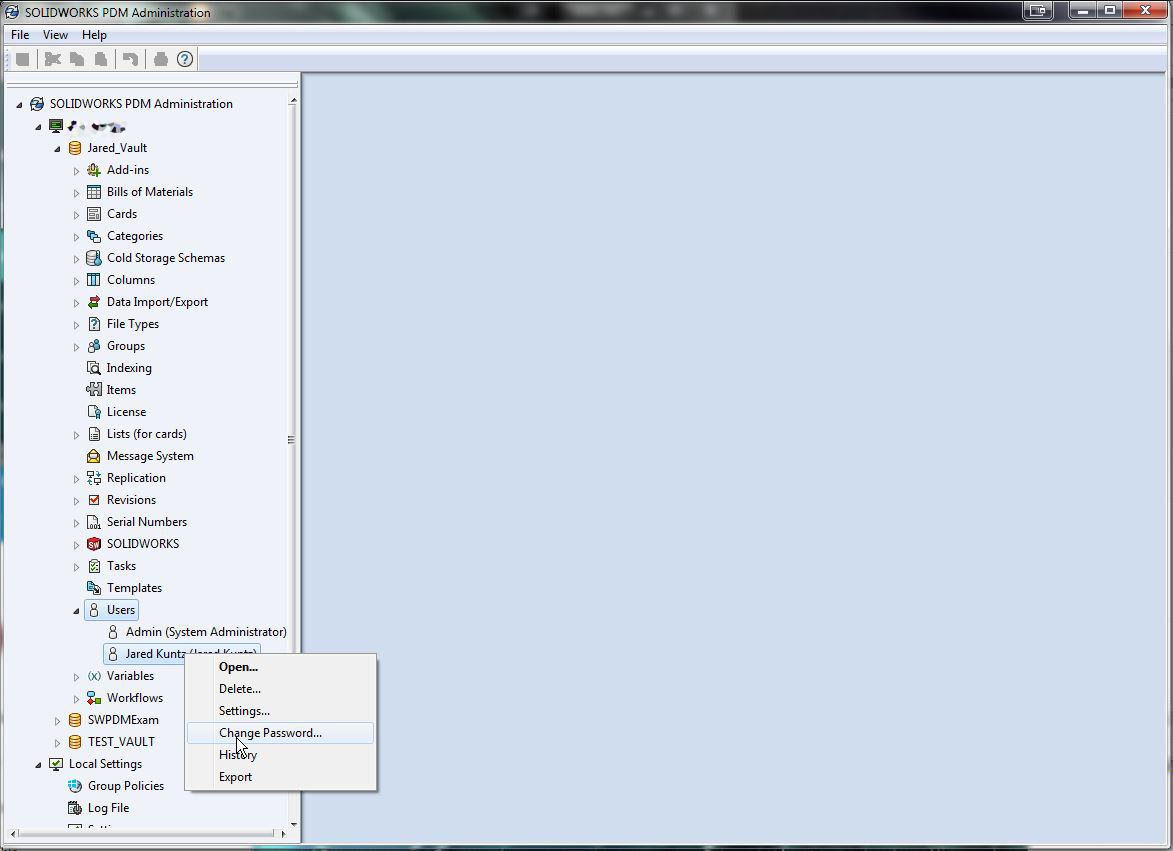Click the Undo toolbar icon
The height and width of the screenshot is (851, 1173).
pos(130,59)
